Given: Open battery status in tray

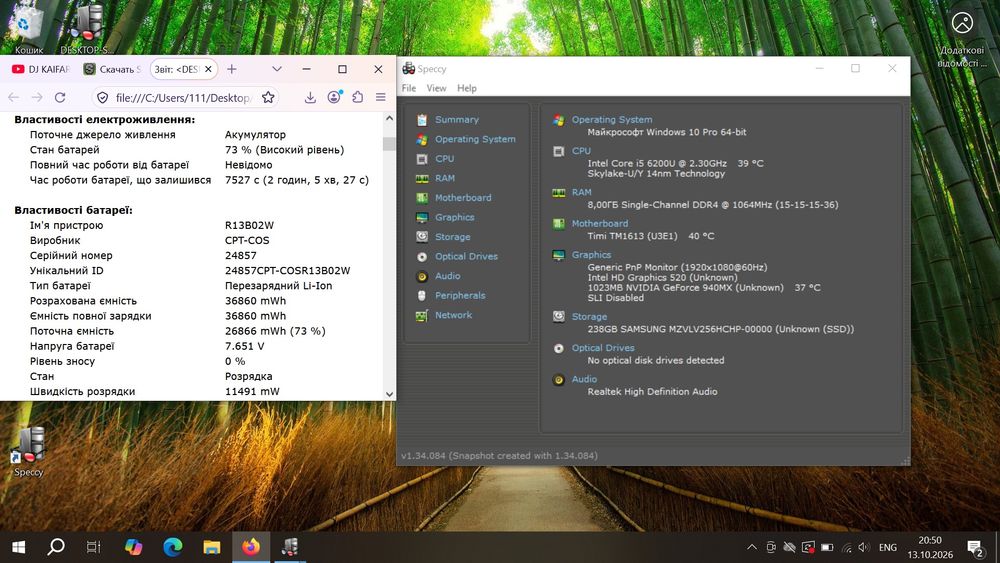Looking at the screenshot, I should (x=827, y=547).
